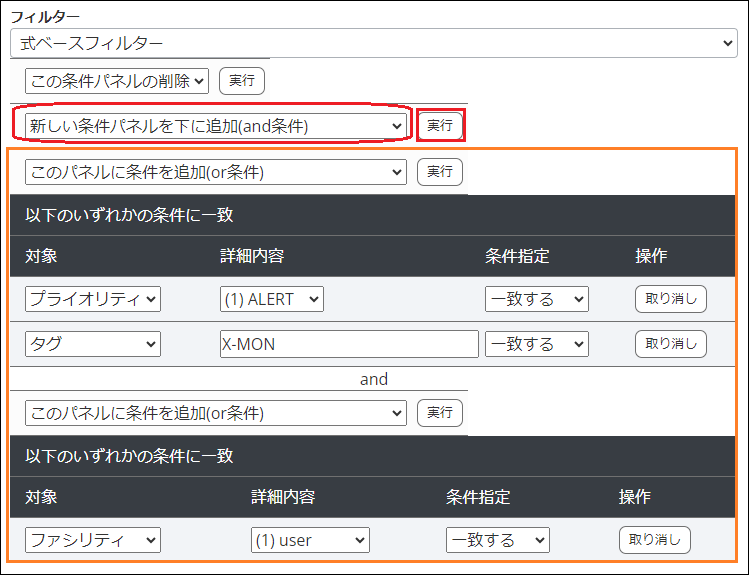
Task: Click 取り消し in the プライオリティ row
Action: coord(670,299)
